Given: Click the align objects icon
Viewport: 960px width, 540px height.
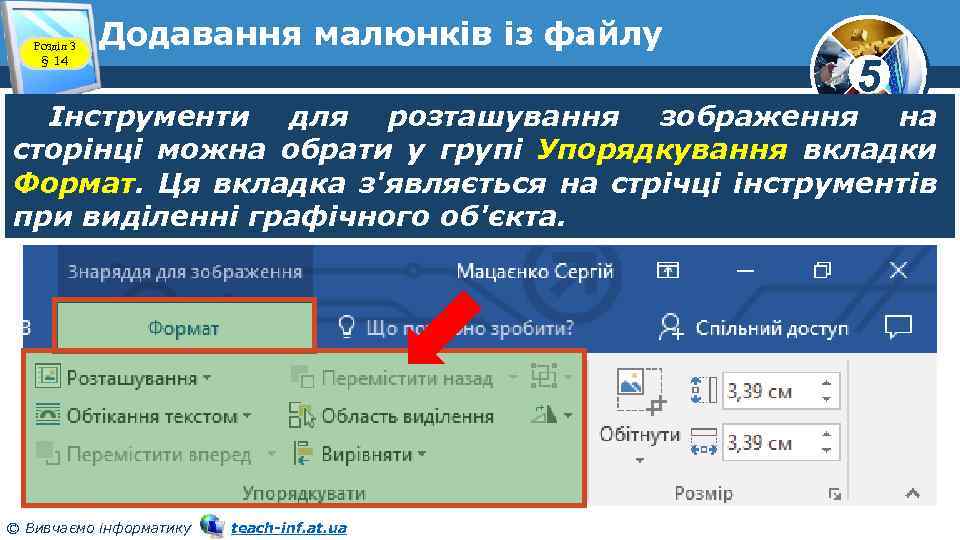Looking at the screenshot, I should [x=302, y=454].
